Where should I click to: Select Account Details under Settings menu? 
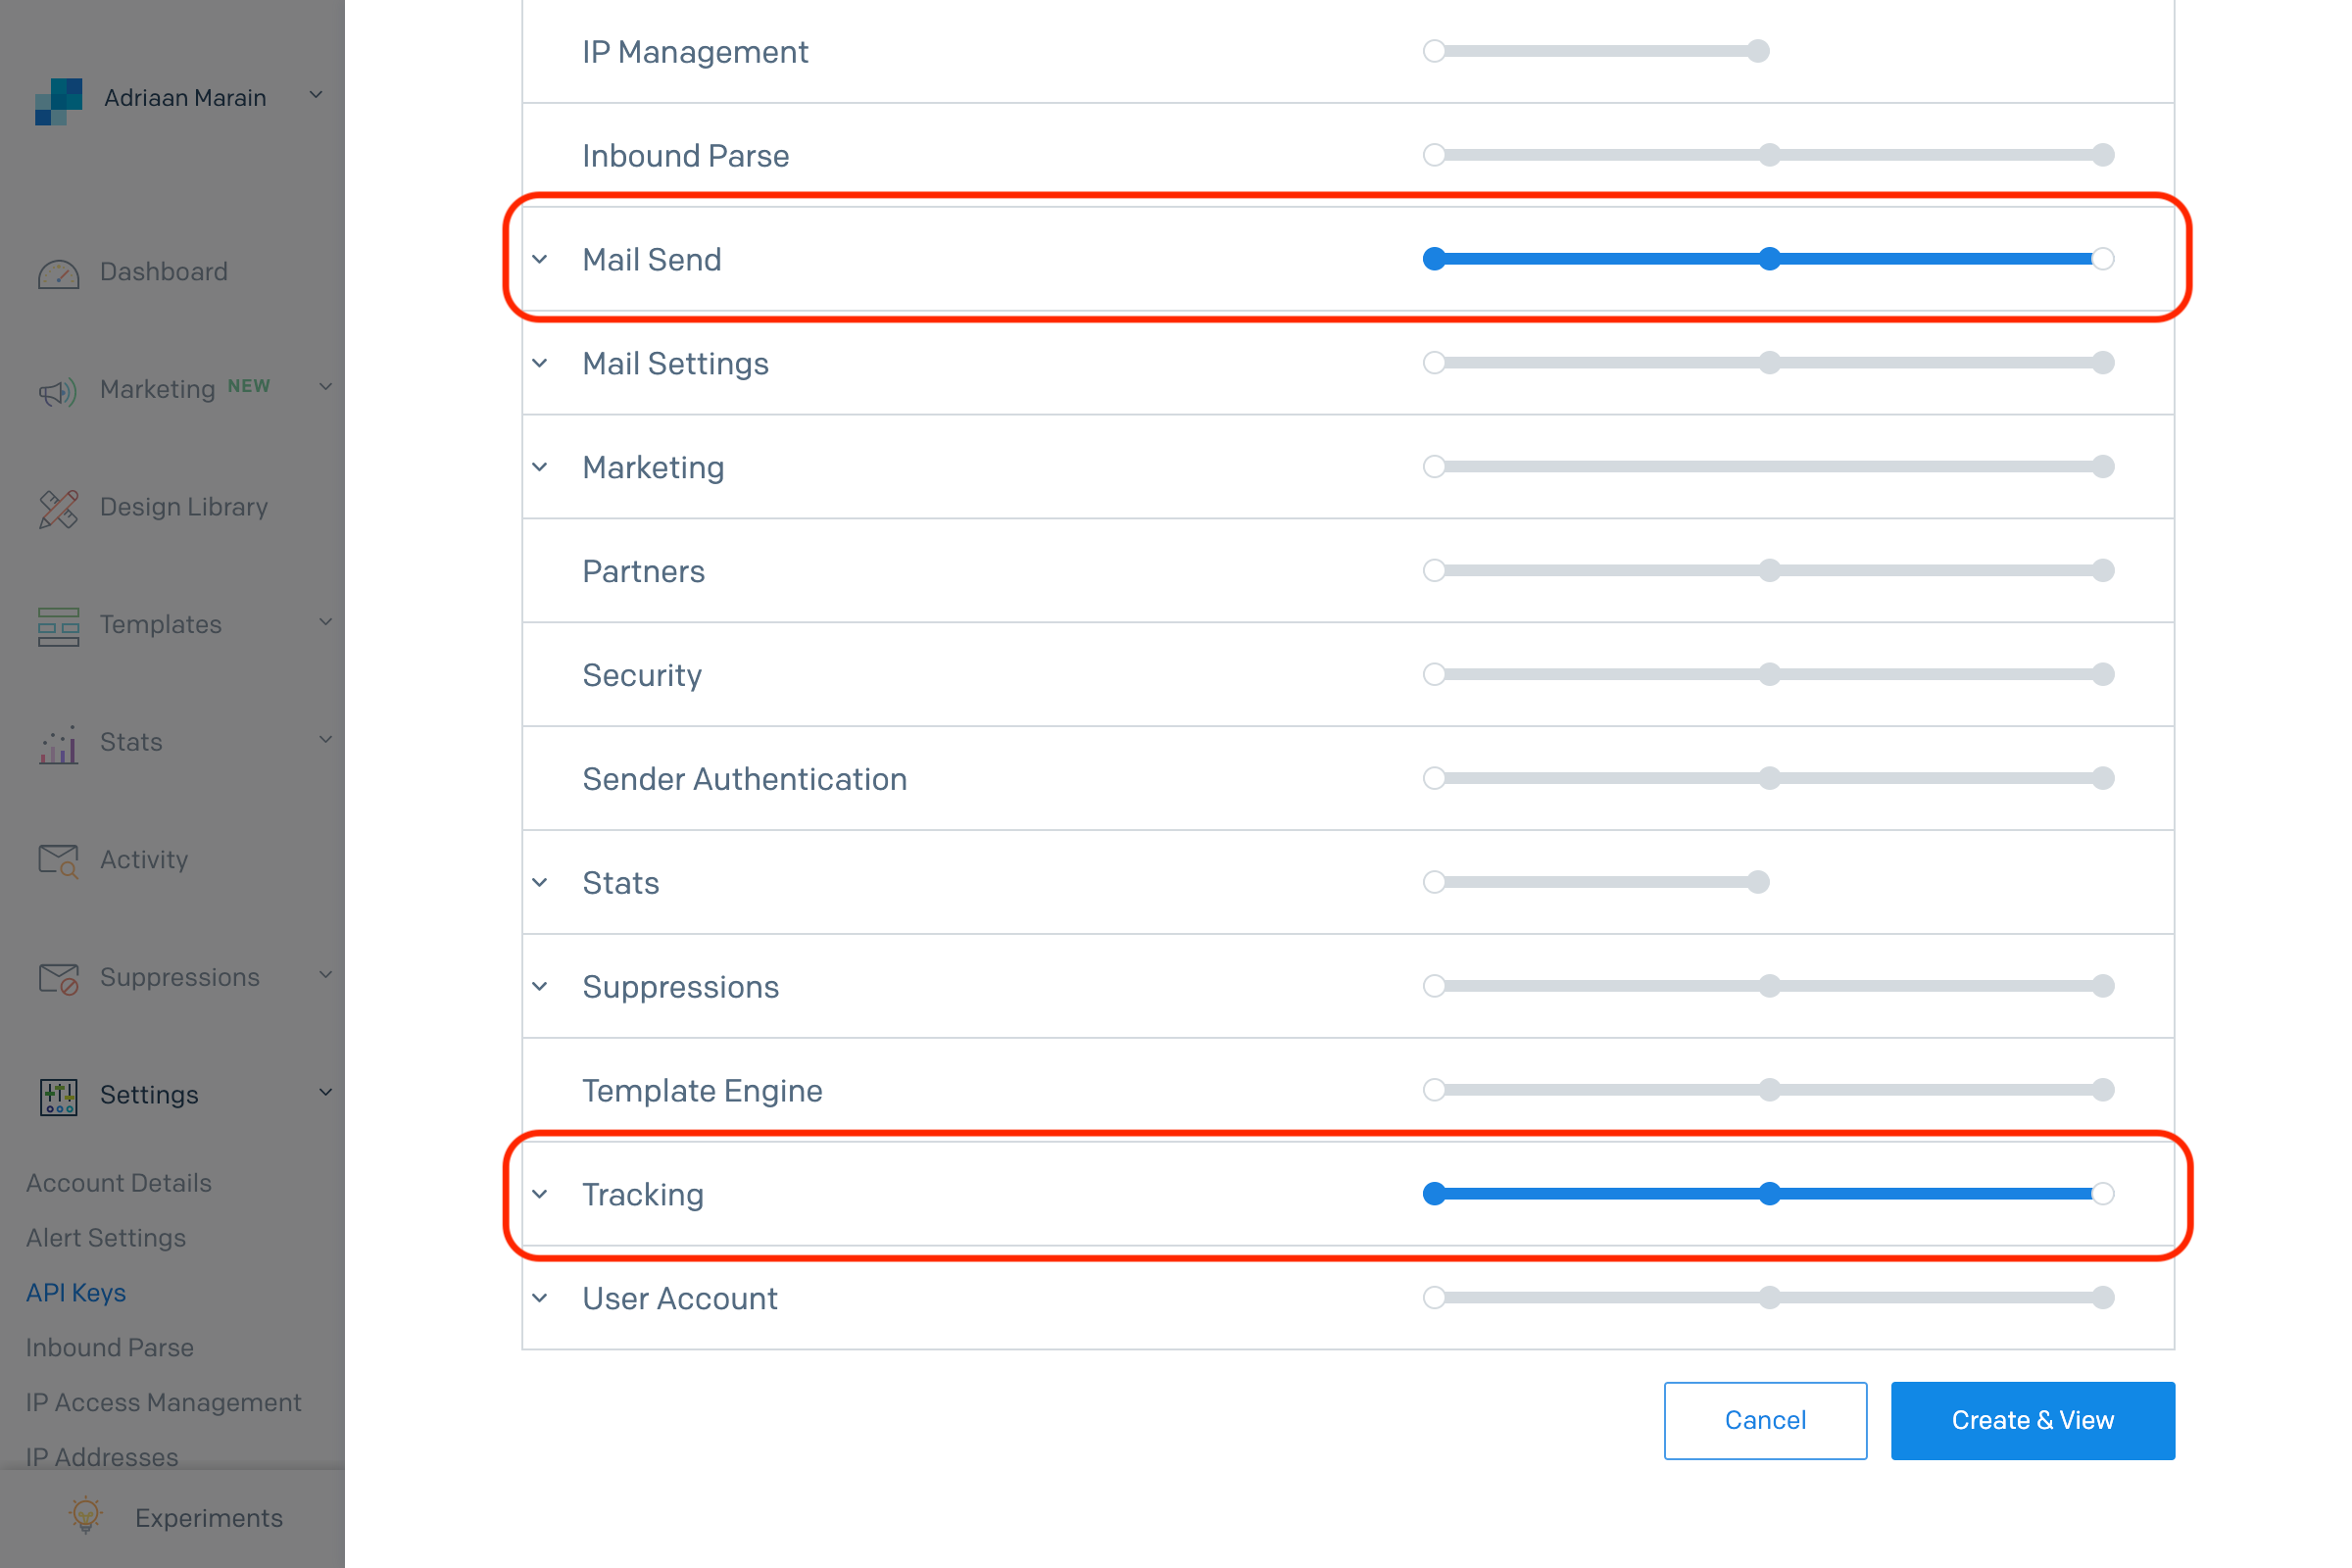[x=119, y=1183]
